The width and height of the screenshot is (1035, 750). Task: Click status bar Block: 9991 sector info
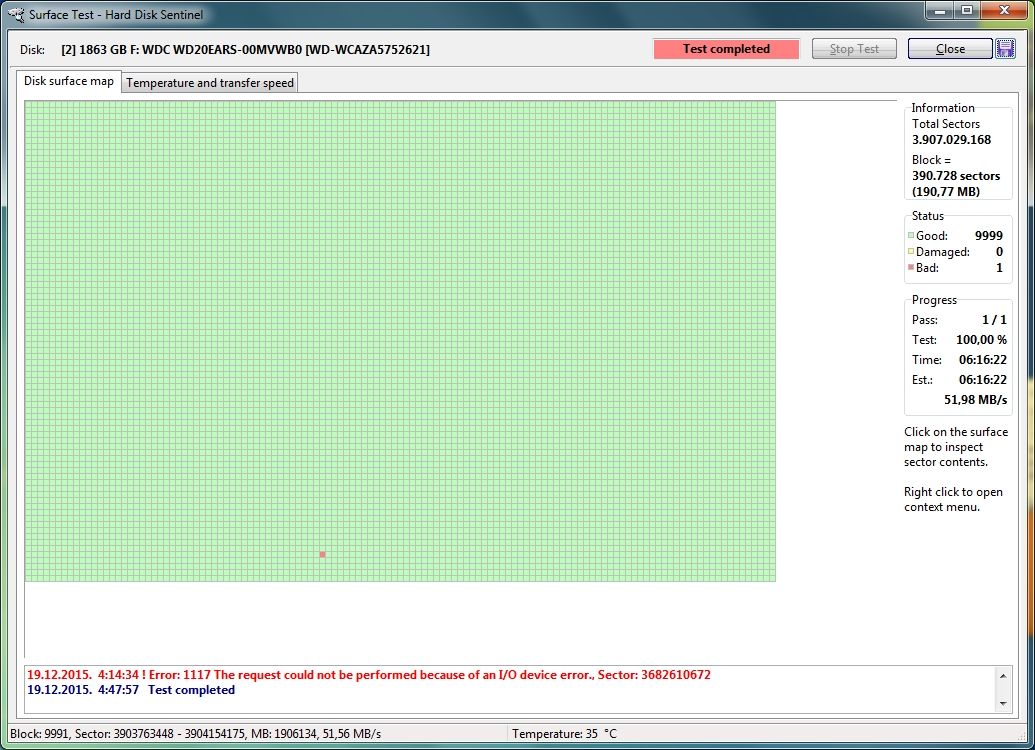coord(195,733)
